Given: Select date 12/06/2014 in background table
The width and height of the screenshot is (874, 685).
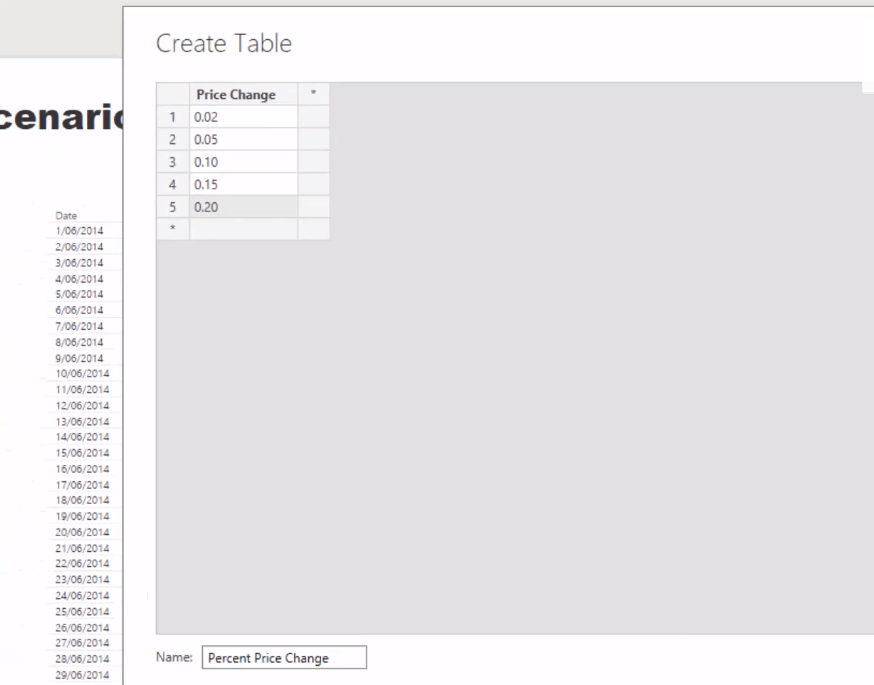Looking at the screenshot, I should click(x=82, y=406).
